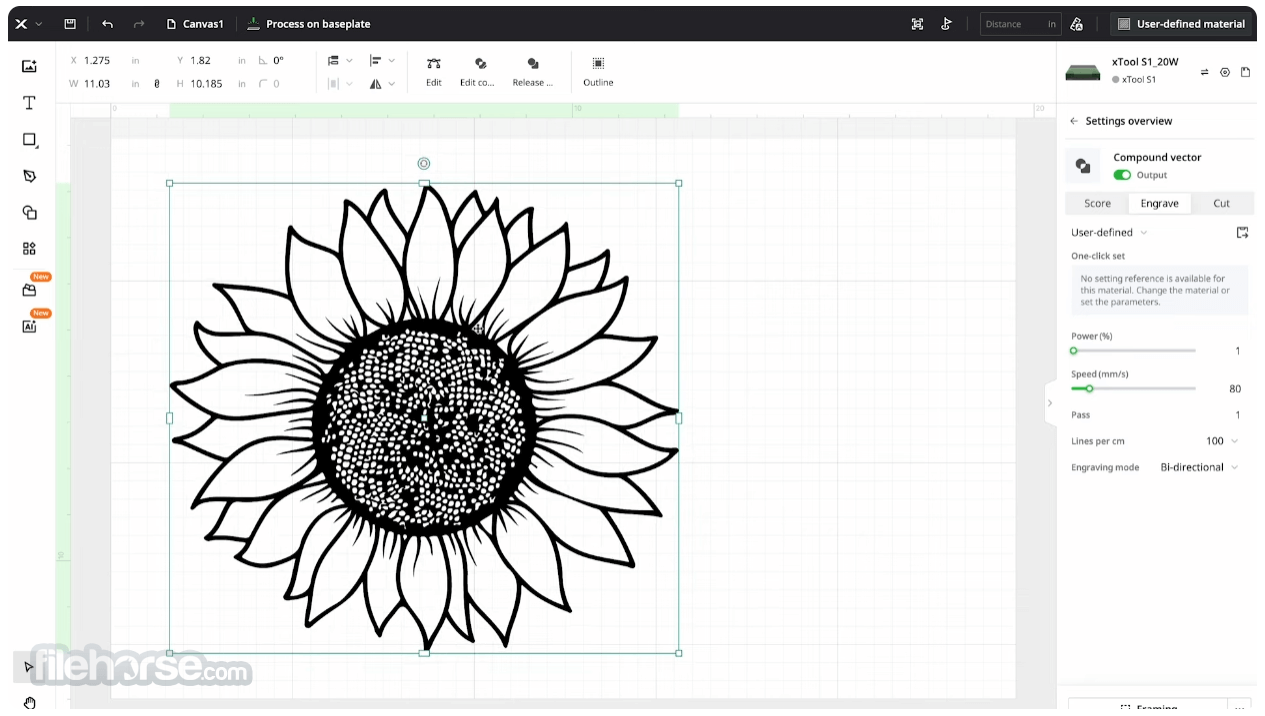The width and height of the screenshot is (1265, 716).
Task: Select the rectangle shape tool
Action: (29, 140)
